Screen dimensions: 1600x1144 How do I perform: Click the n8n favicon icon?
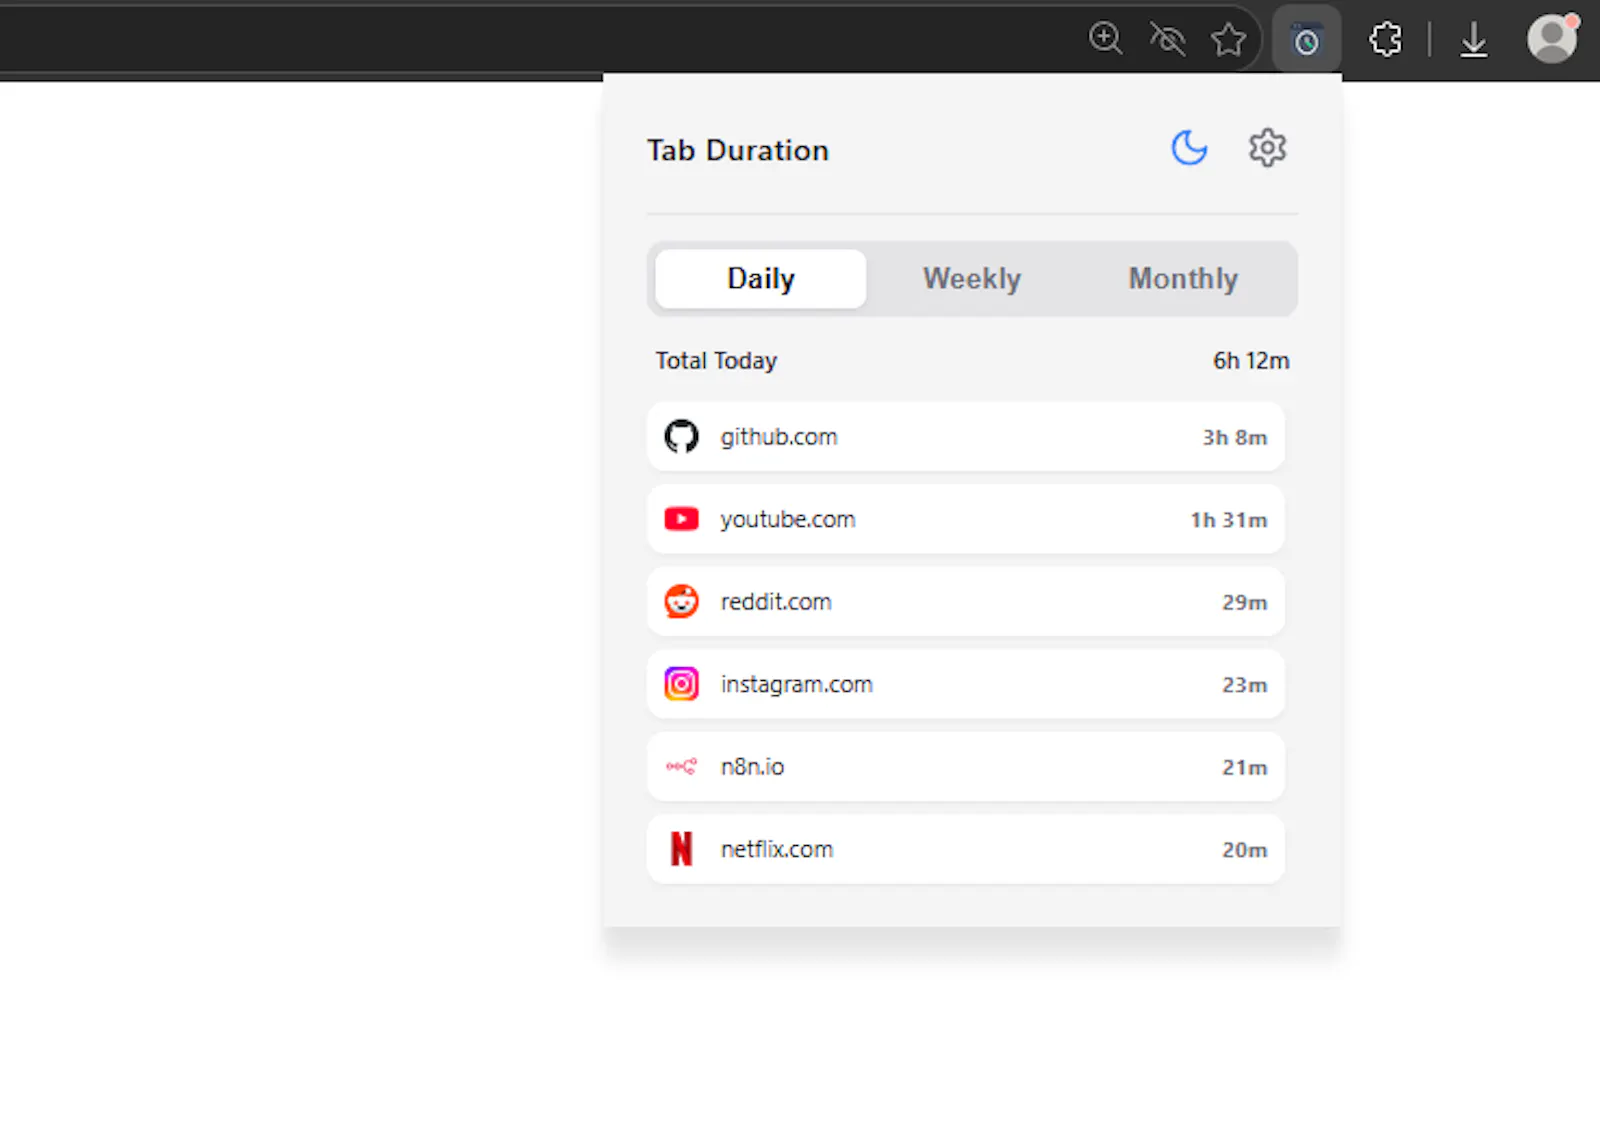pos(682,767)
